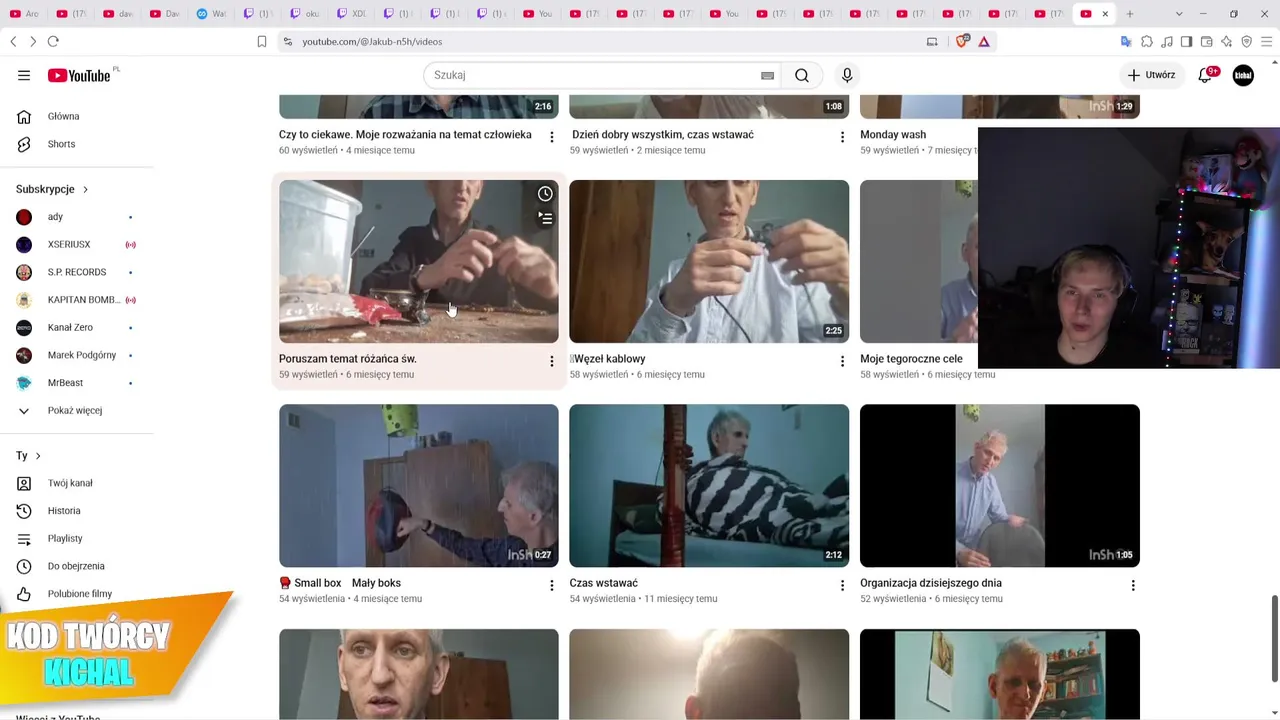Open 'Czy to ciekawe' video title
This screenshot has height=720, width=1280.
tap(405, 134)
